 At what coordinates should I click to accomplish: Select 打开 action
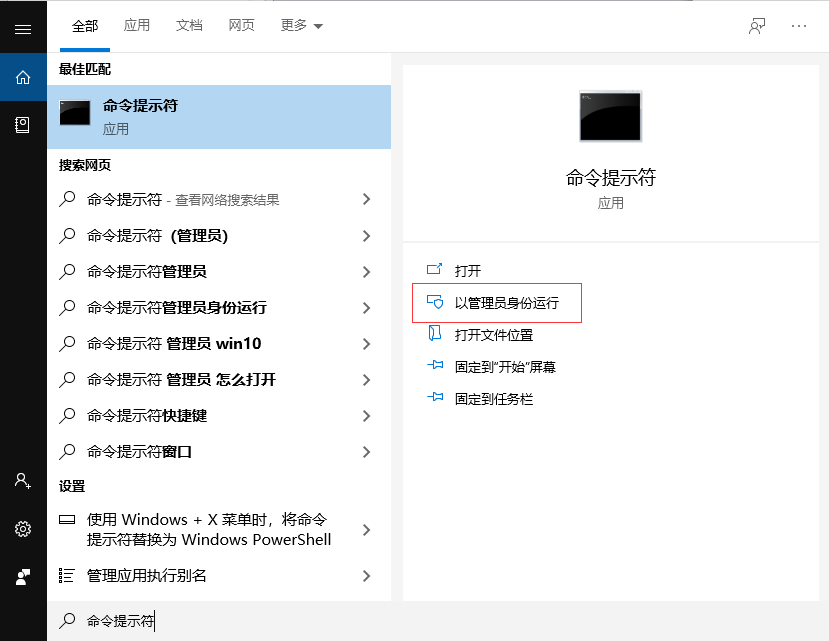(468, 271)
